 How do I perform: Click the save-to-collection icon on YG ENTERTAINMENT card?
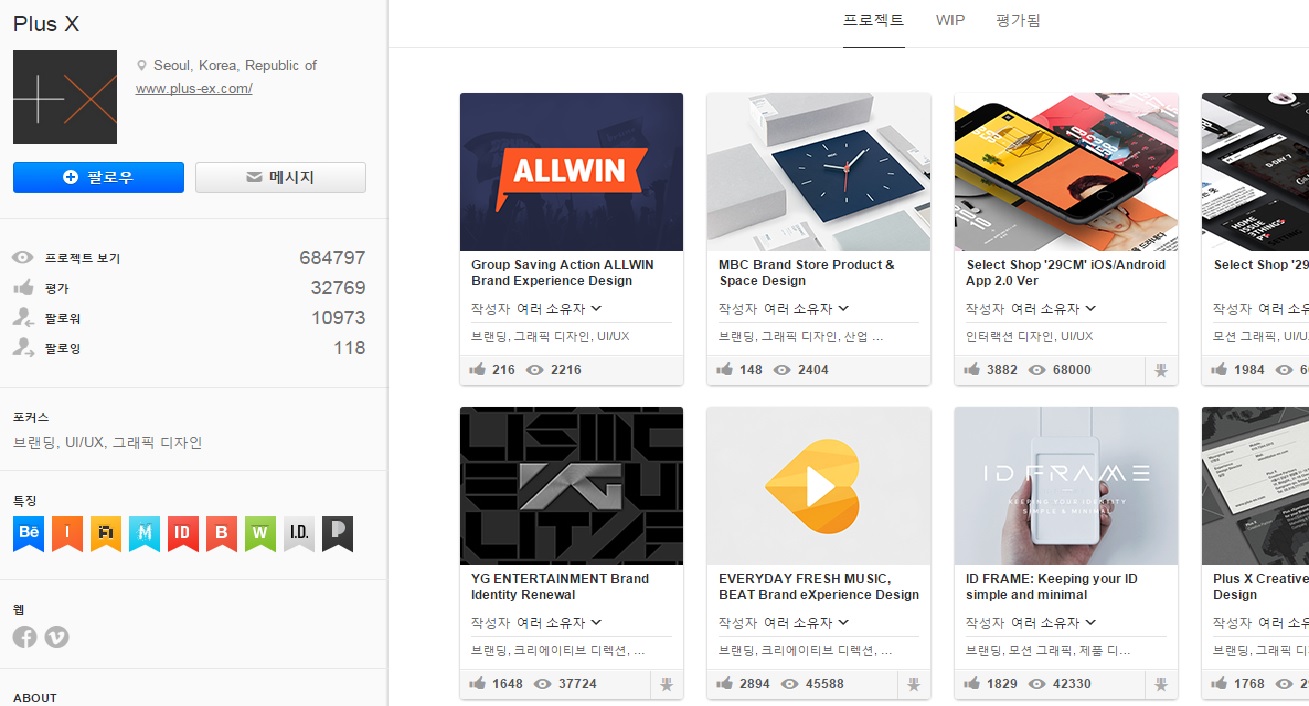tap(667, 684)
